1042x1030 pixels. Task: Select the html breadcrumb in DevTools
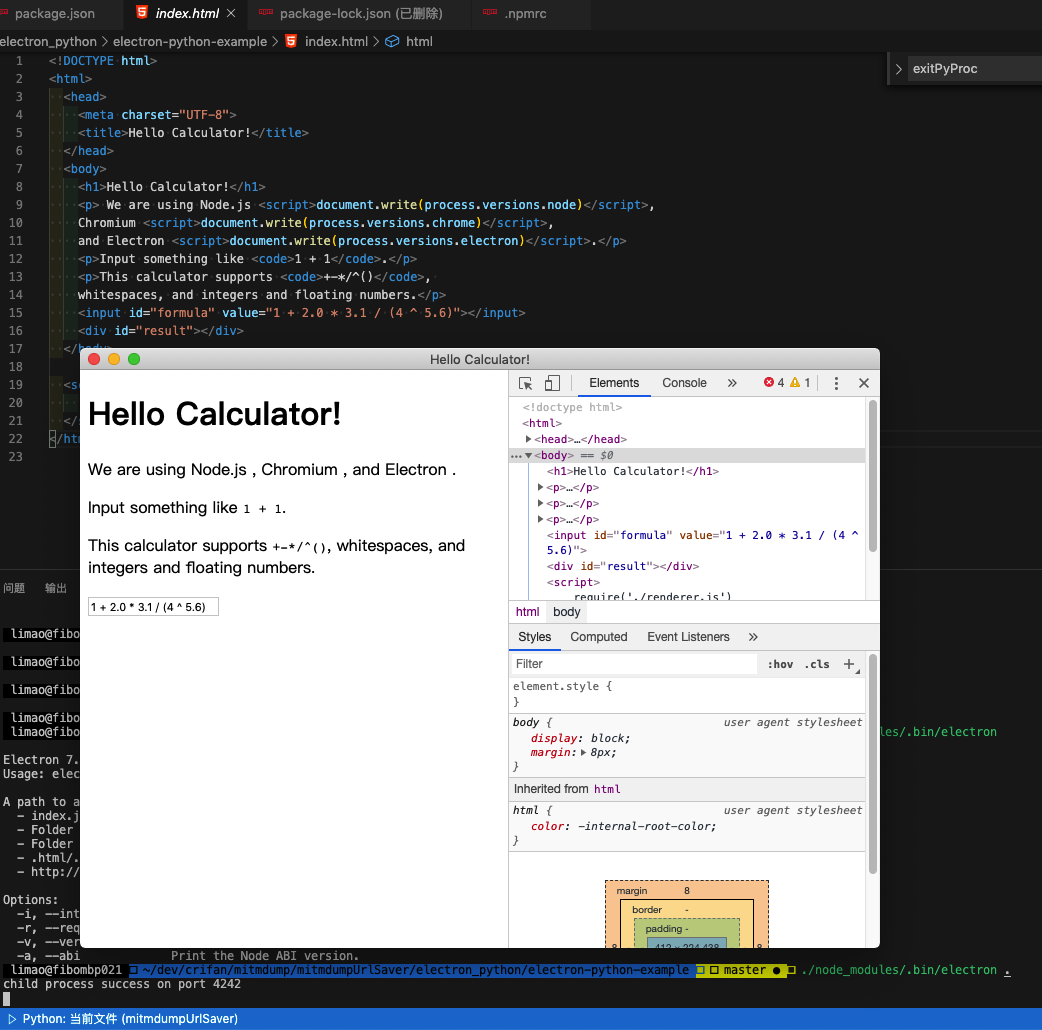(x=528, y=612)
